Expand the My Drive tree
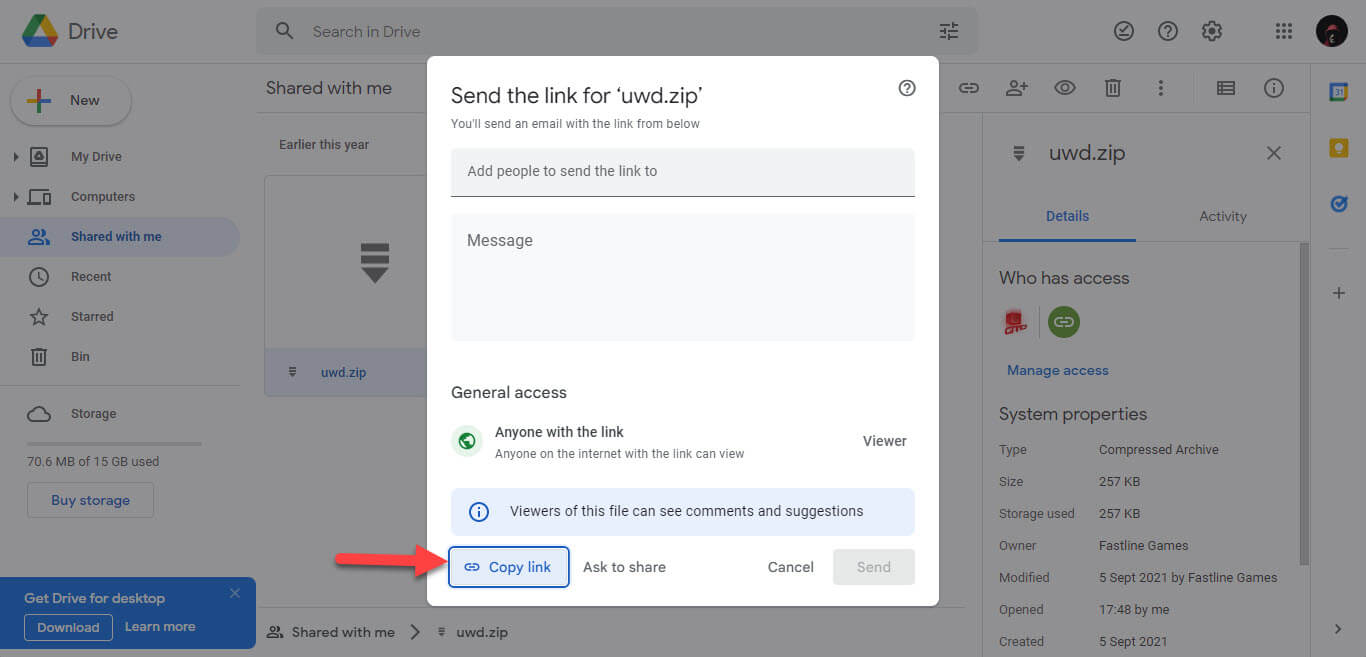The height and width of the screenshot is (657, 1366). coord(15,157)
